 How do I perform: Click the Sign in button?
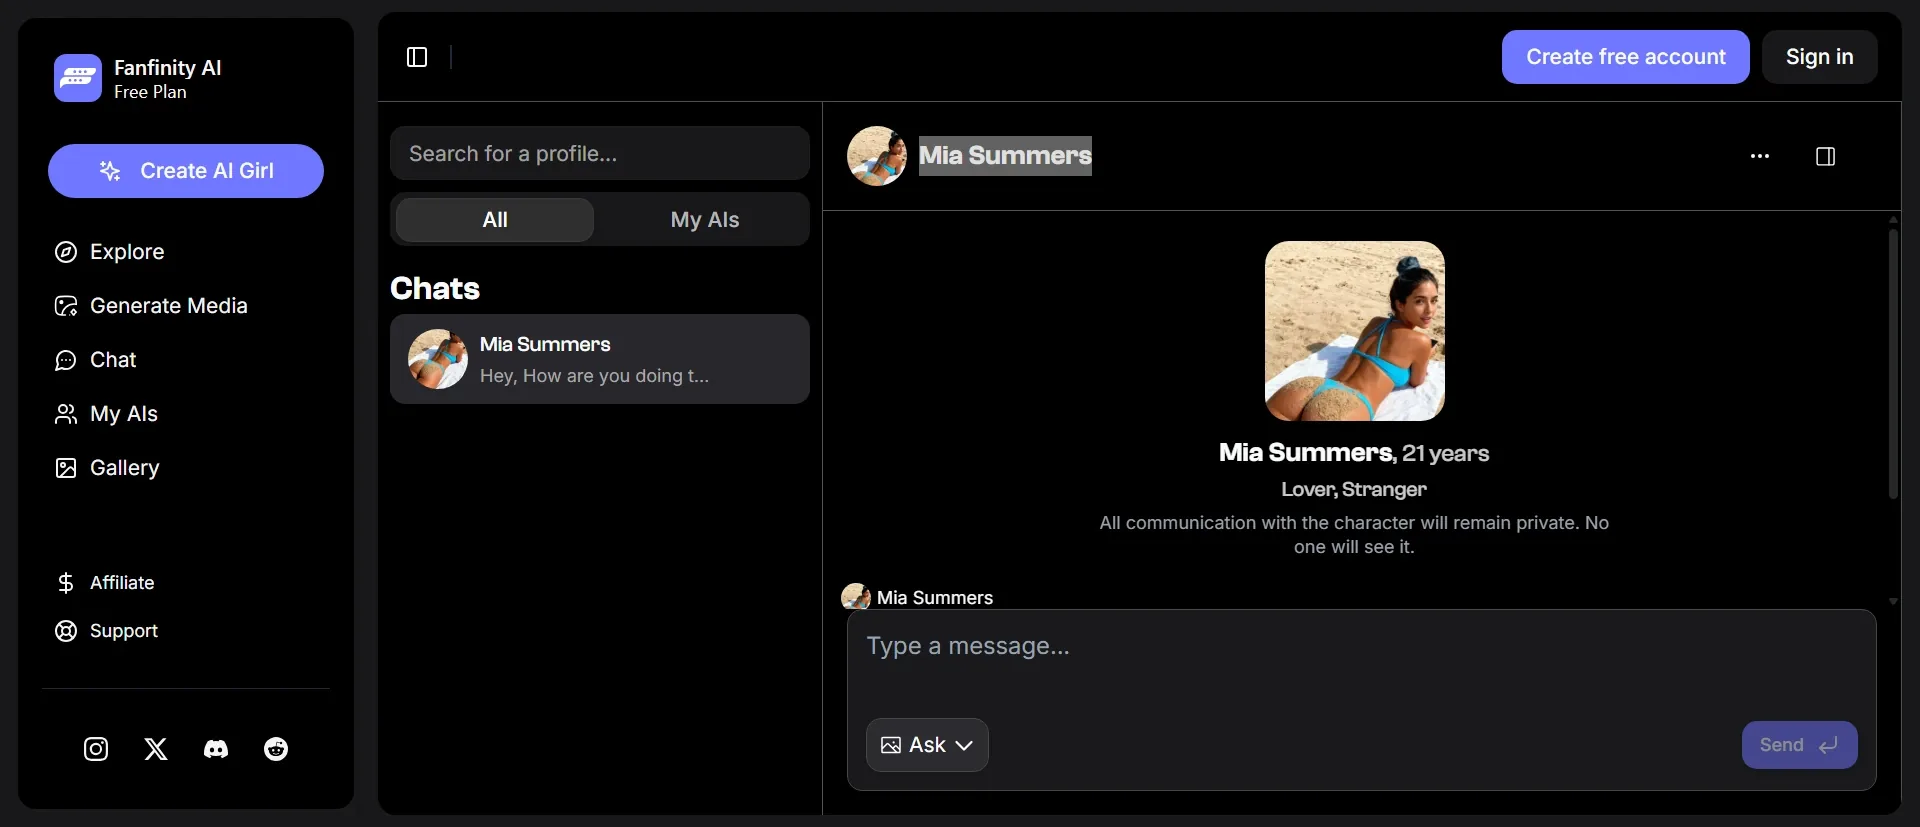tap(1820, 57)
